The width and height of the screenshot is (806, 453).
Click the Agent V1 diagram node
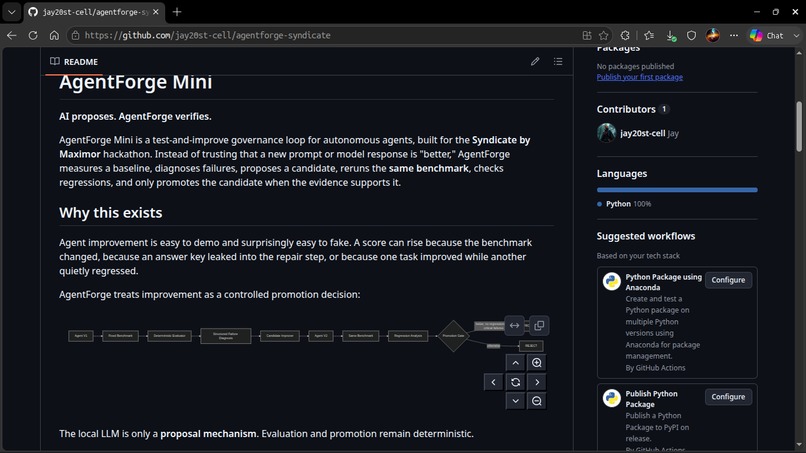(81, 336)
